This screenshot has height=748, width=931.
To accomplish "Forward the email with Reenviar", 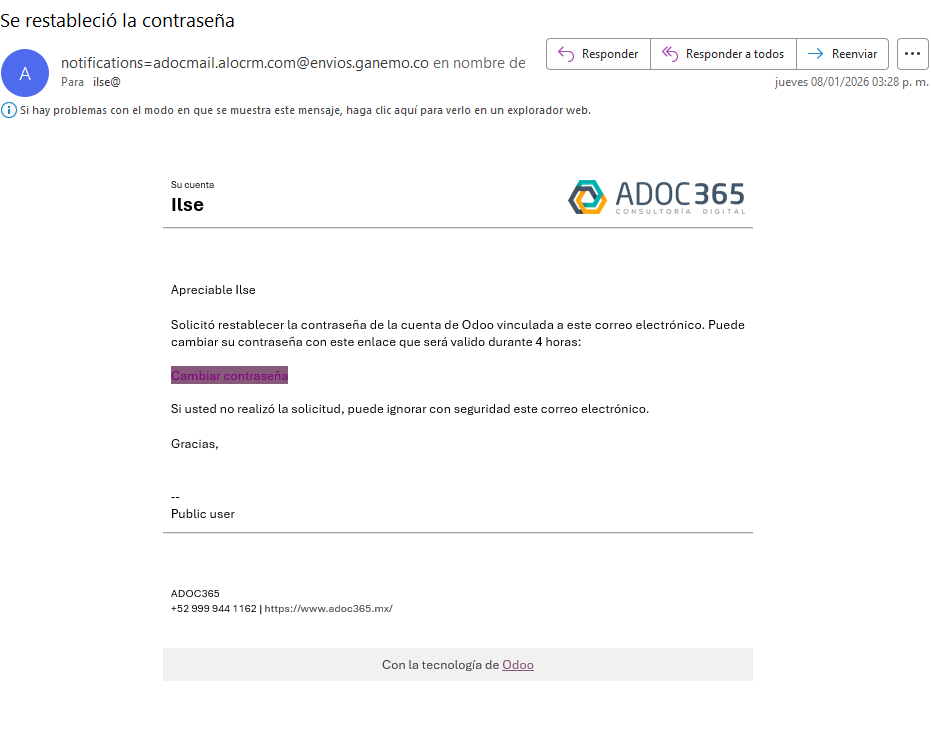I will [842, 54].
